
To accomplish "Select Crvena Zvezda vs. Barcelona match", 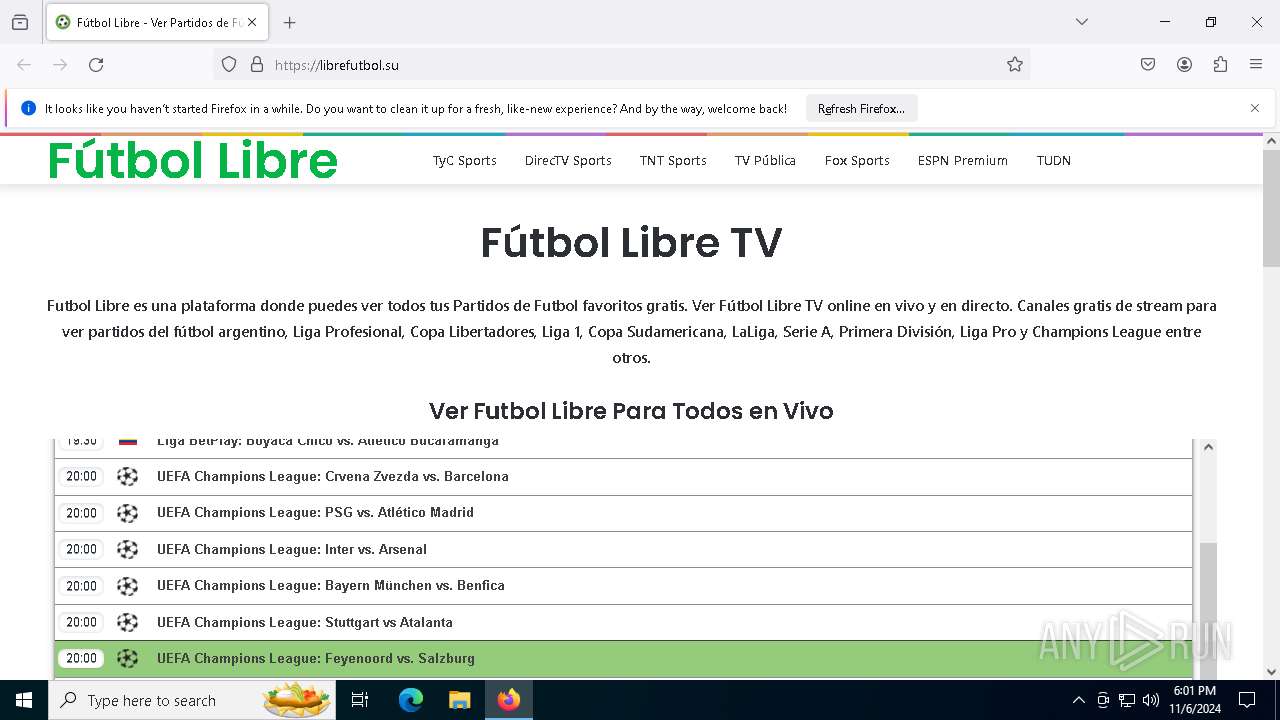I will click(x=623, y=477).
